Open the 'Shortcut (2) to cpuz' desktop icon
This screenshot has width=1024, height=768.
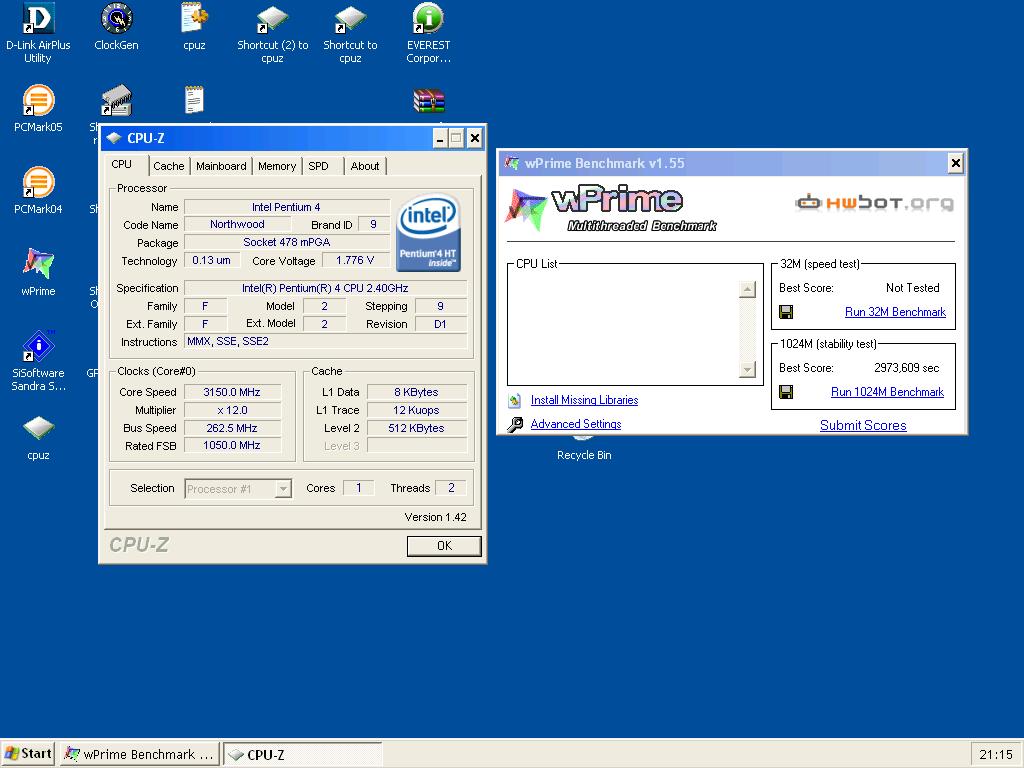coord(272,18)
